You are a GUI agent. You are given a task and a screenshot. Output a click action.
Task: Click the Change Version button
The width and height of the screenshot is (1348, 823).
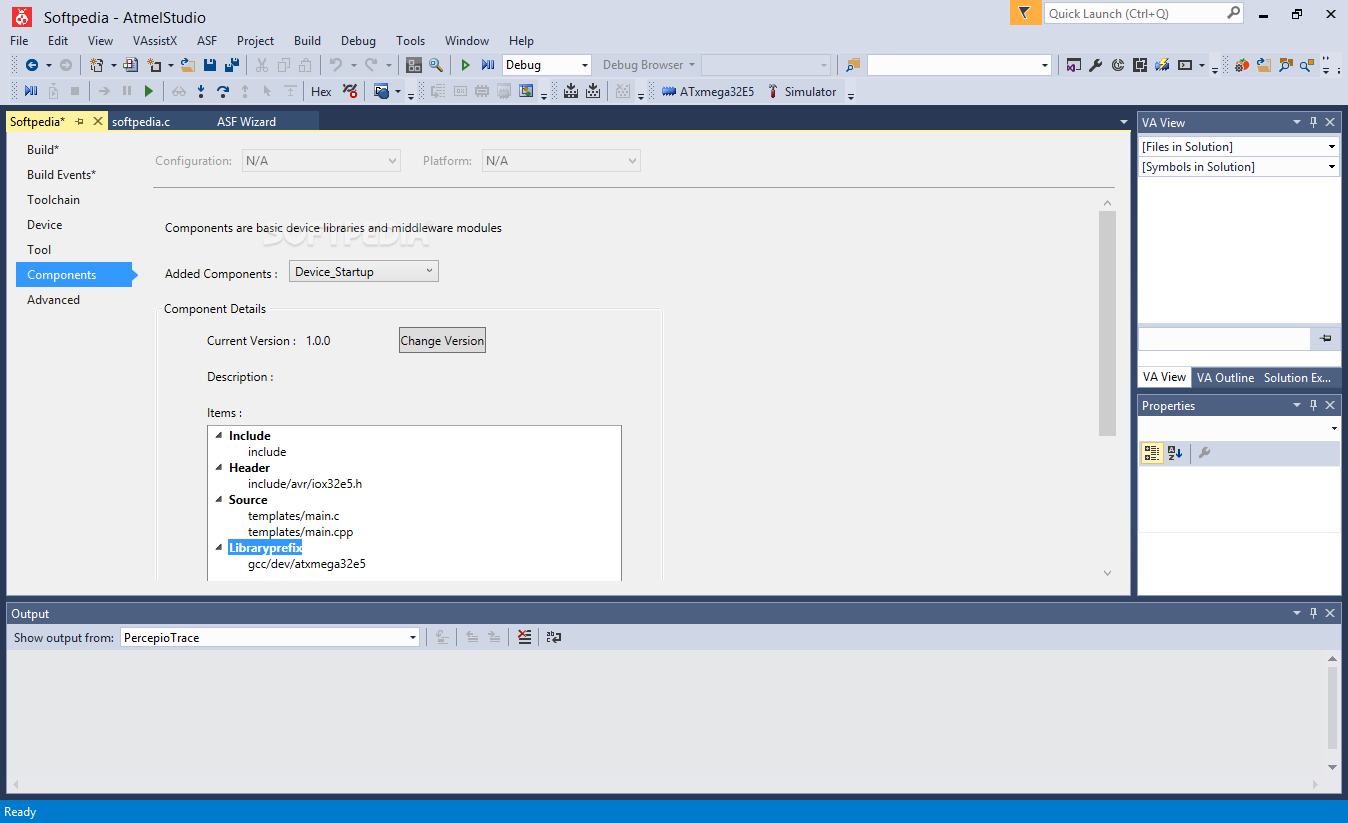point(442,340)
